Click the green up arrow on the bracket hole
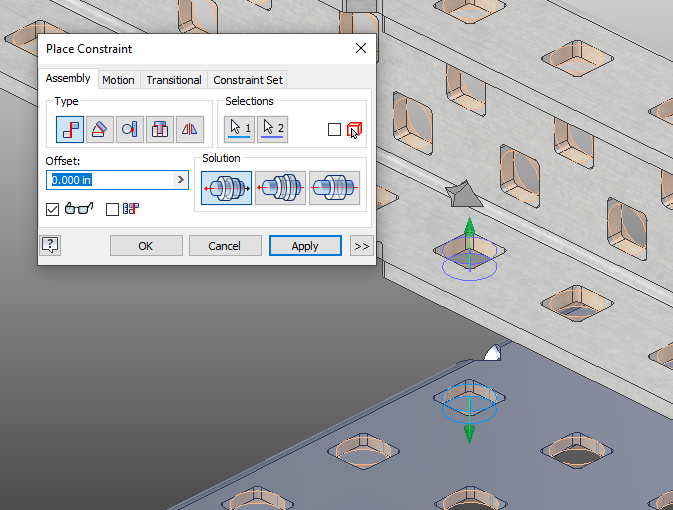This screenshot has width=673, height=510. tap(470, 228)
